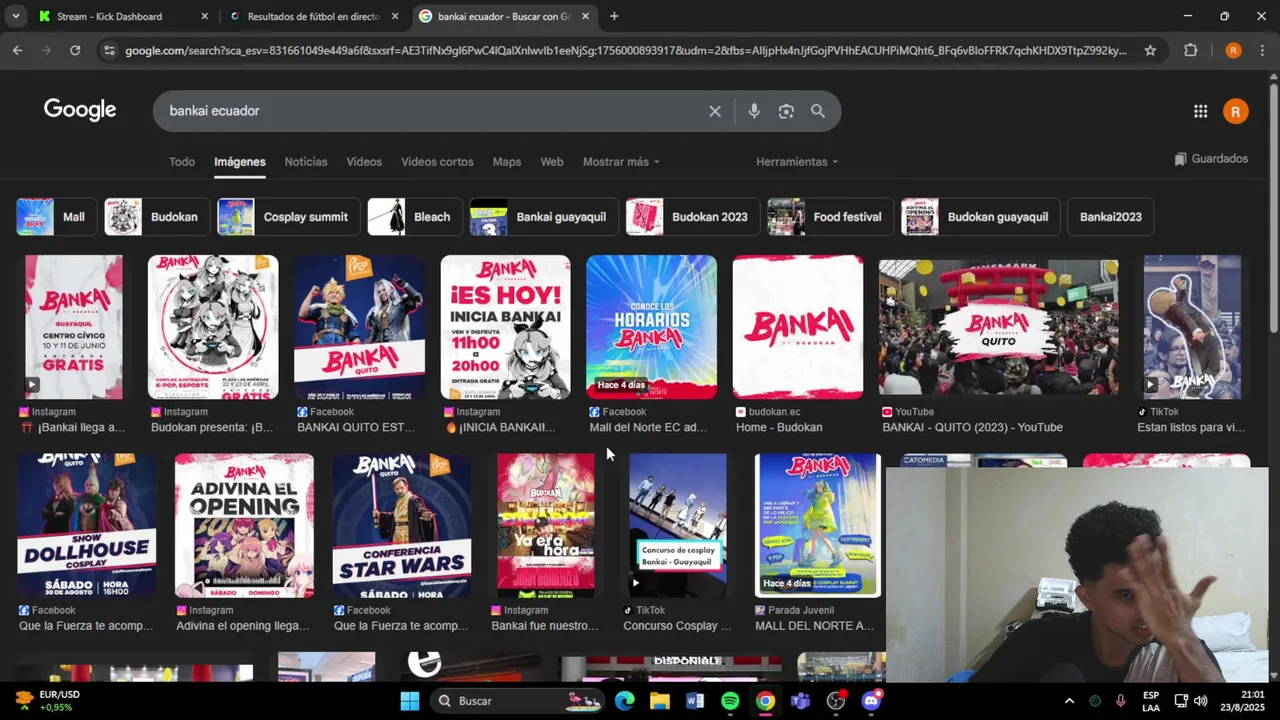This screenshot has width=1280, height=720.
Task: Switch to the Maps tab
Action: pos(507,162)
